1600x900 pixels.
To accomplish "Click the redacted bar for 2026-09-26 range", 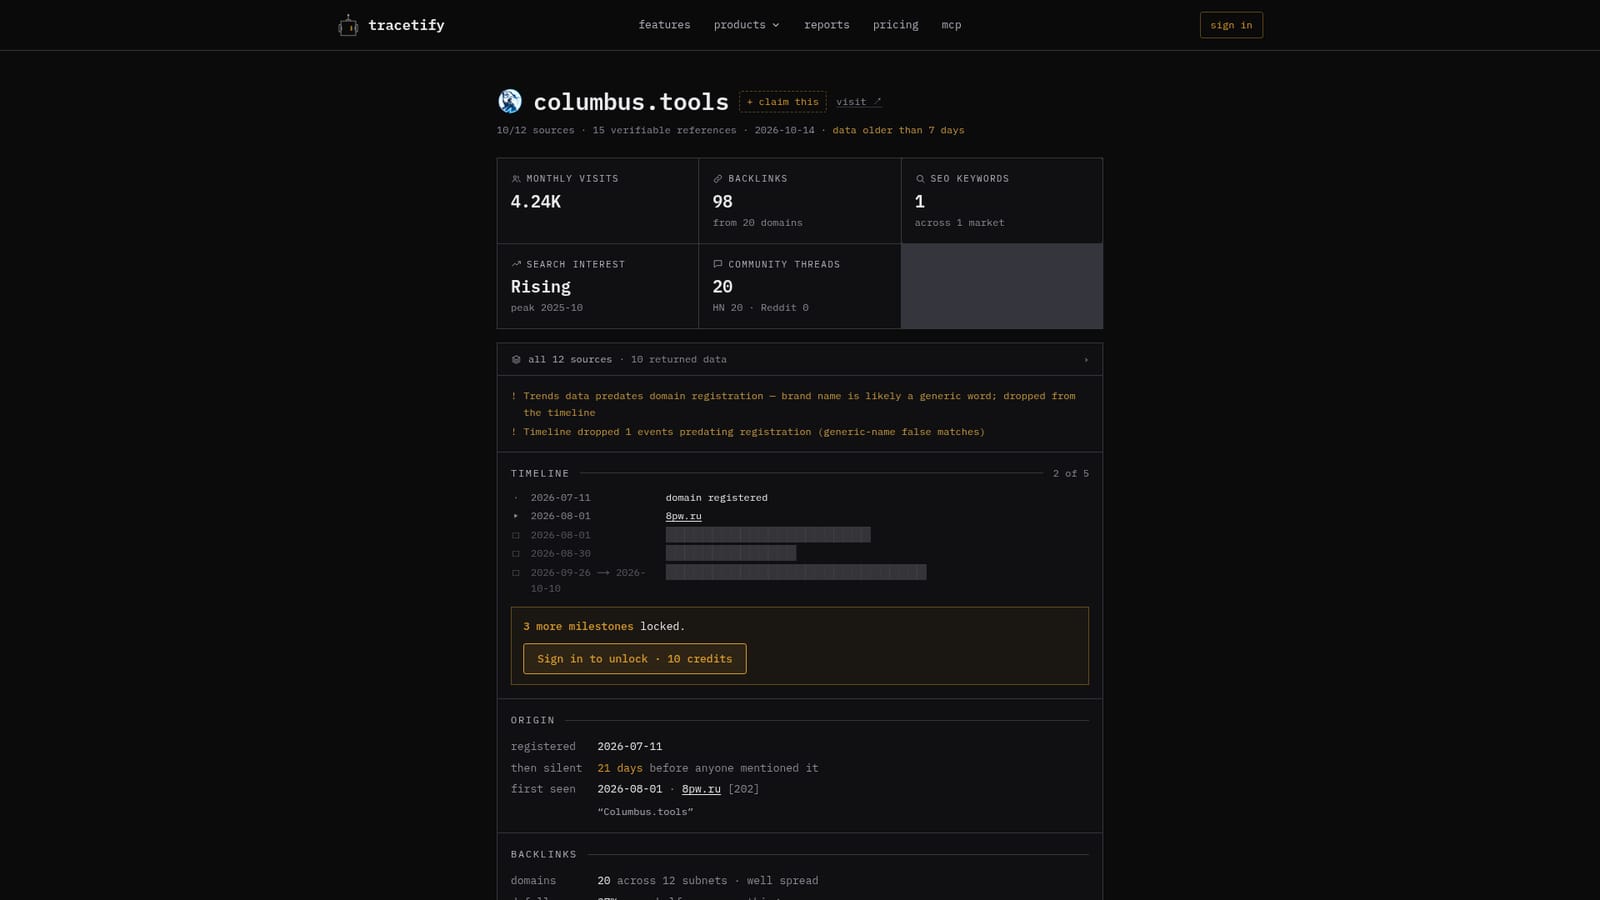I will 796,572.
